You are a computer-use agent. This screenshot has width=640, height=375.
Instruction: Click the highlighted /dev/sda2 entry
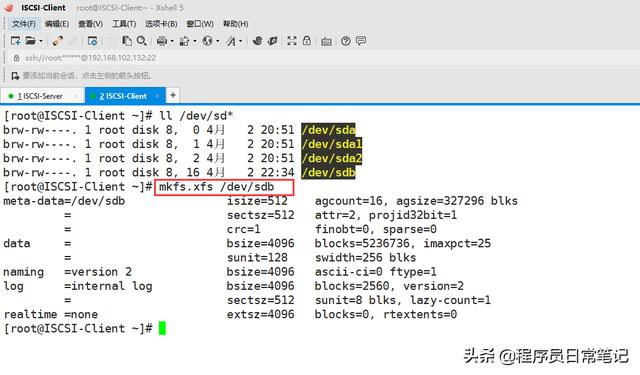pos(331,158)
